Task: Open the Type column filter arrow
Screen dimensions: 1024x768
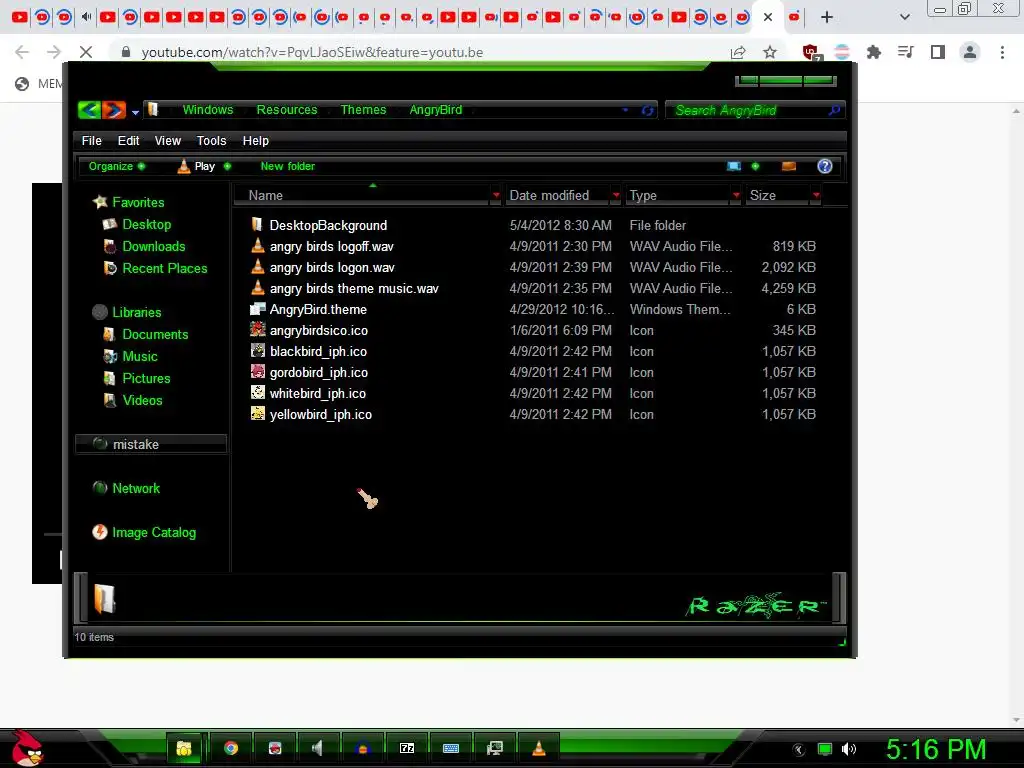Action: click(x=736, y=195)
